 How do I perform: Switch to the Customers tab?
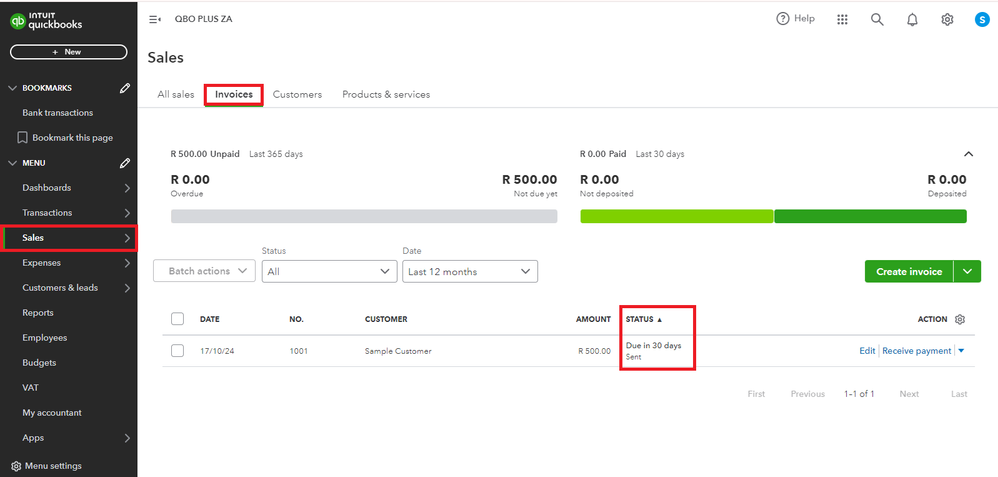pos(297,95)
